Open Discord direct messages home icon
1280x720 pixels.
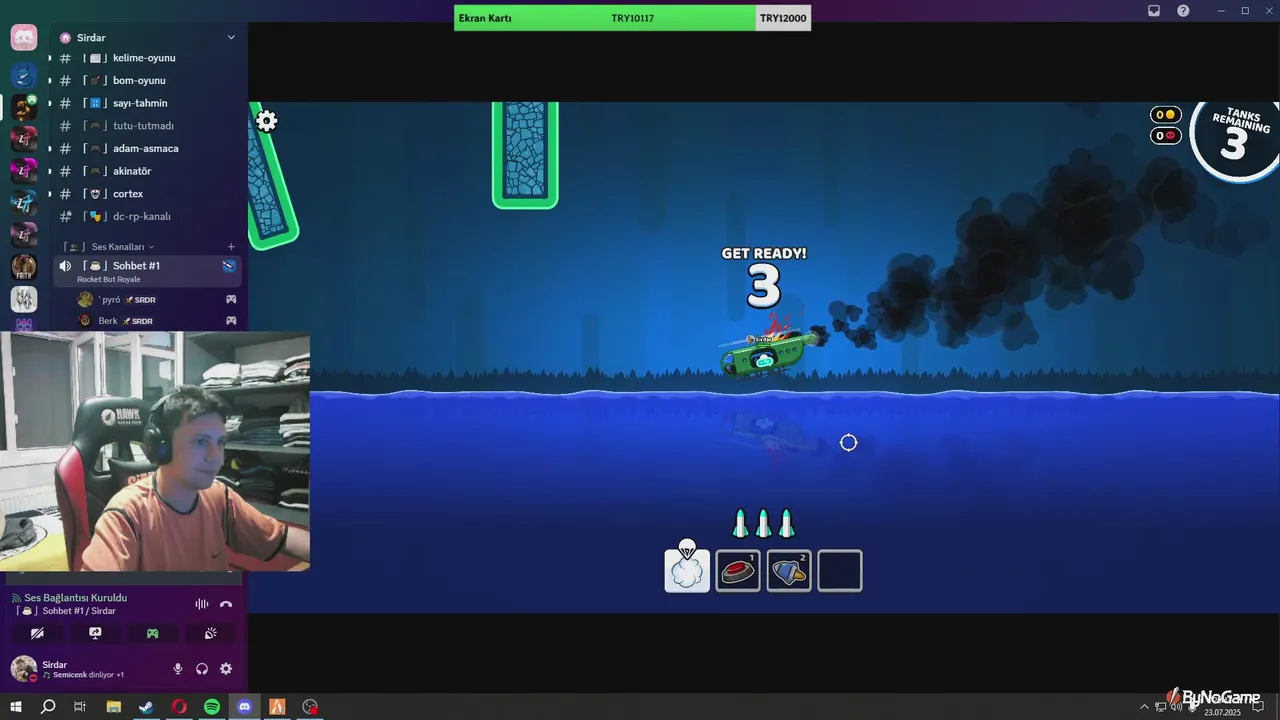click(24, 38)
